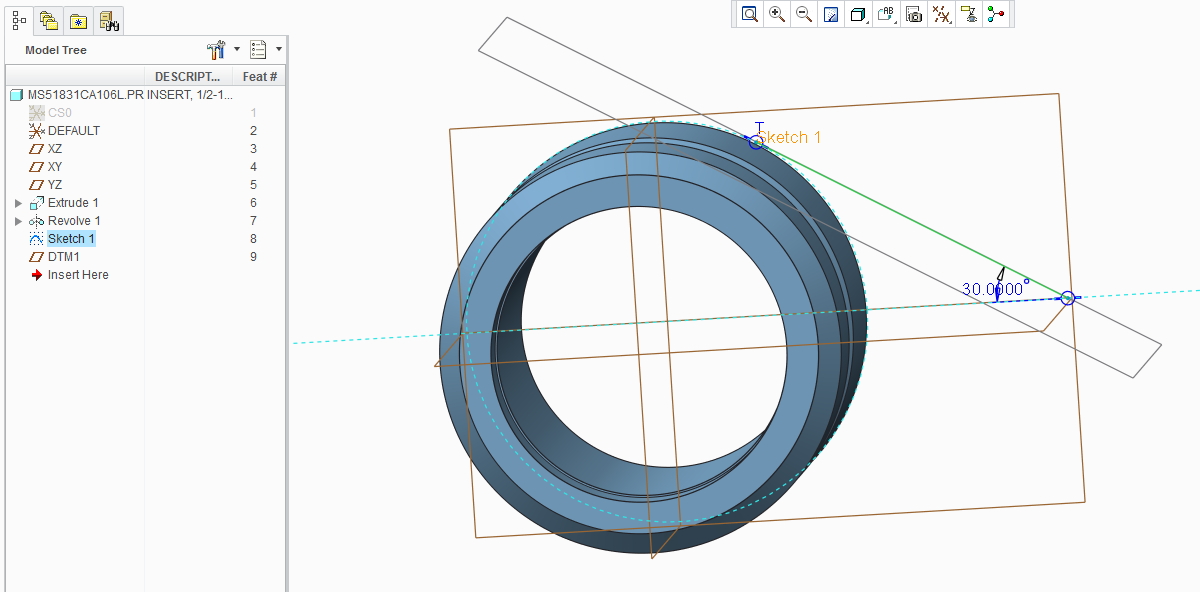Toggle the Annotation Display icon
This screenshot has height=592, width=1200.
[x=968, y=14]
